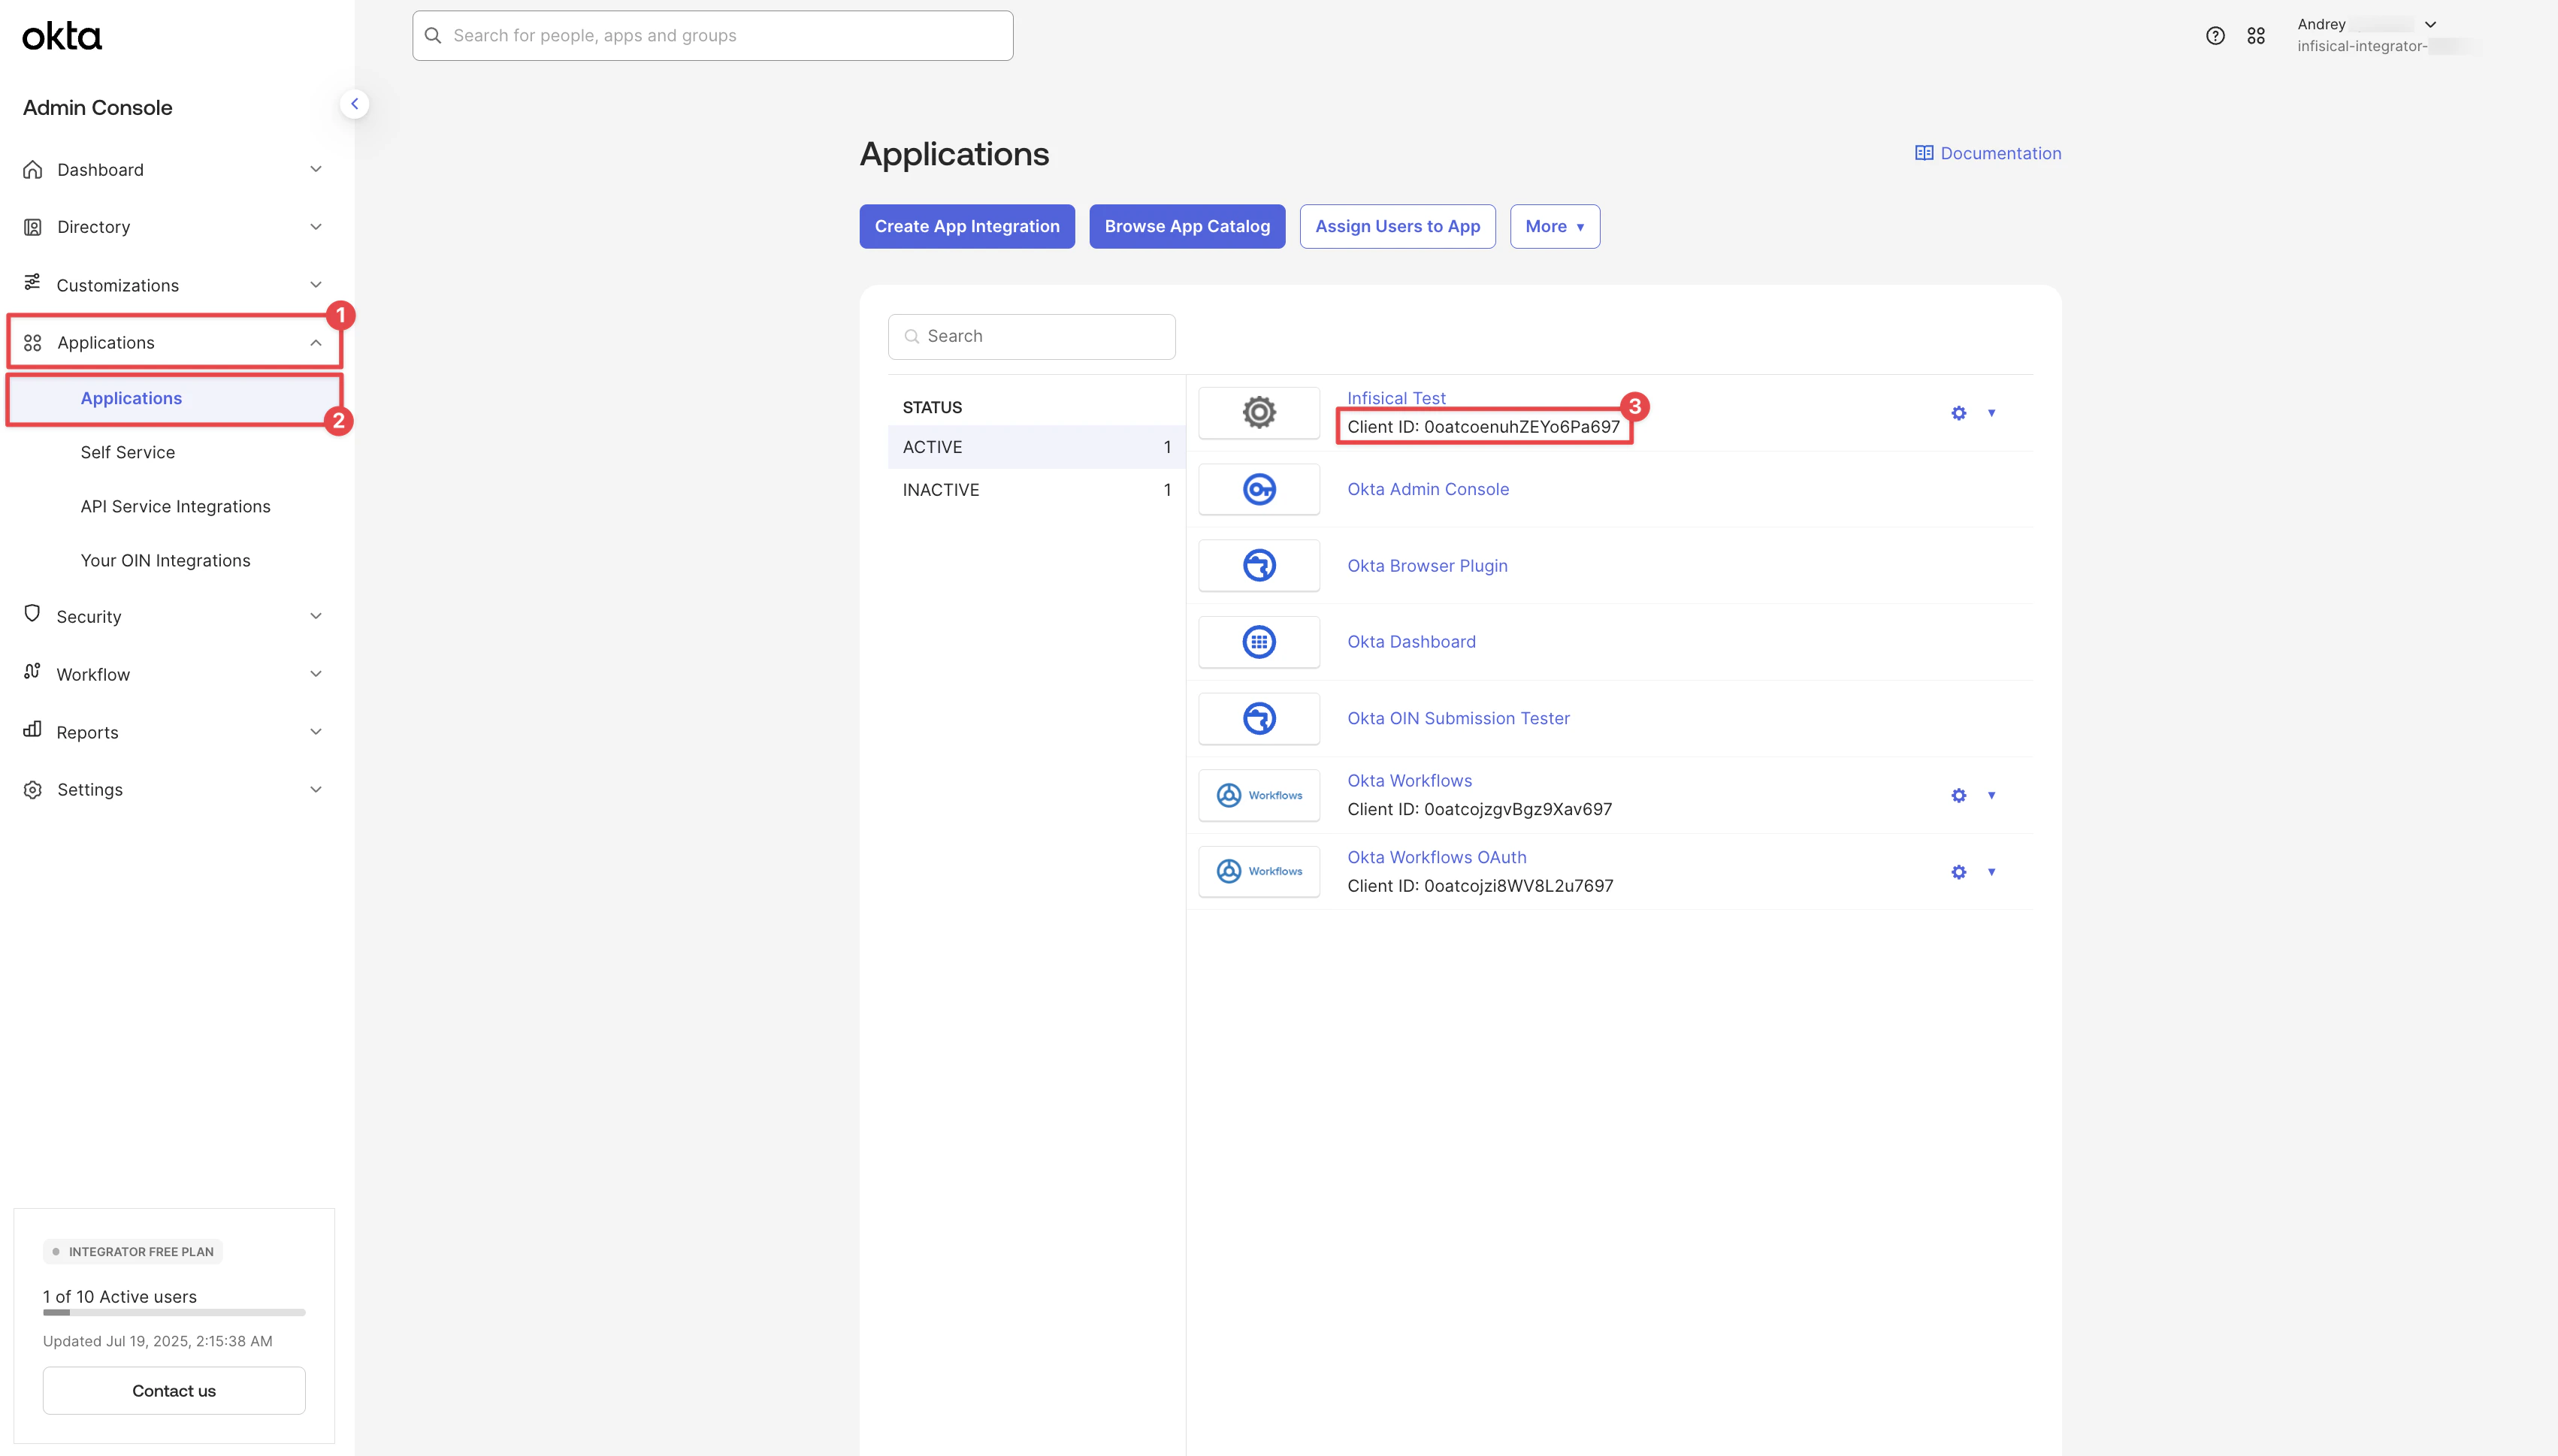Screen dimensions: 2558x1456
Task: Click the Dashboard home icon
Action: [x=33, y=170]
